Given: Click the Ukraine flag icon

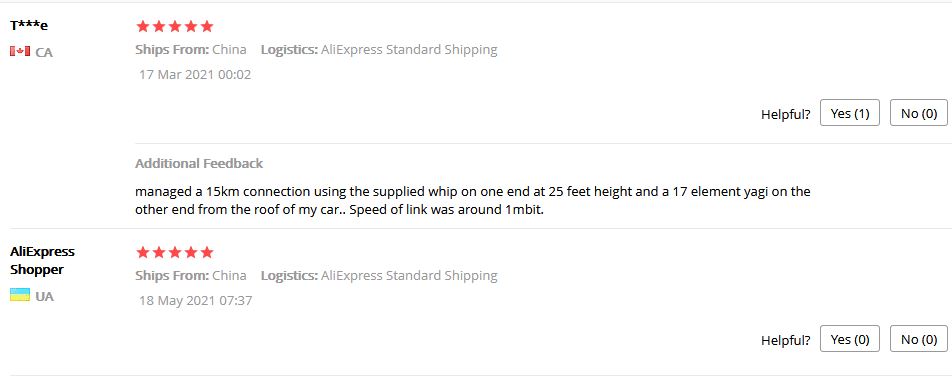Looking at the screenshot, I should tap(20, 296).
